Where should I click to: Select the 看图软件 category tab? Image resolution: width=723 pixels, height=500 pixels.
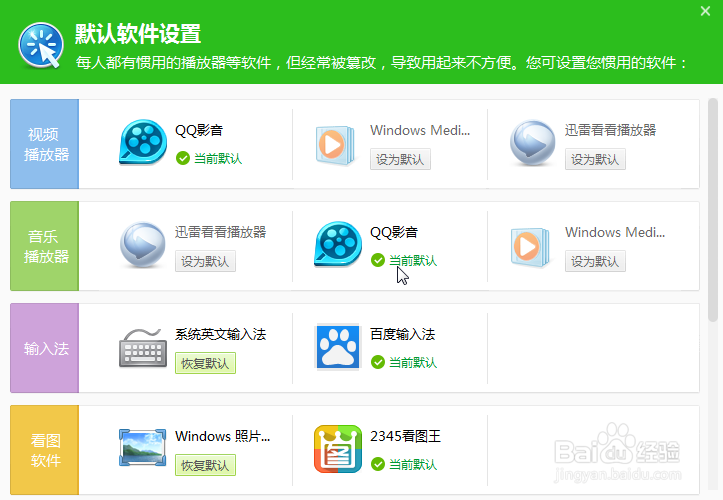pos(45,450)
